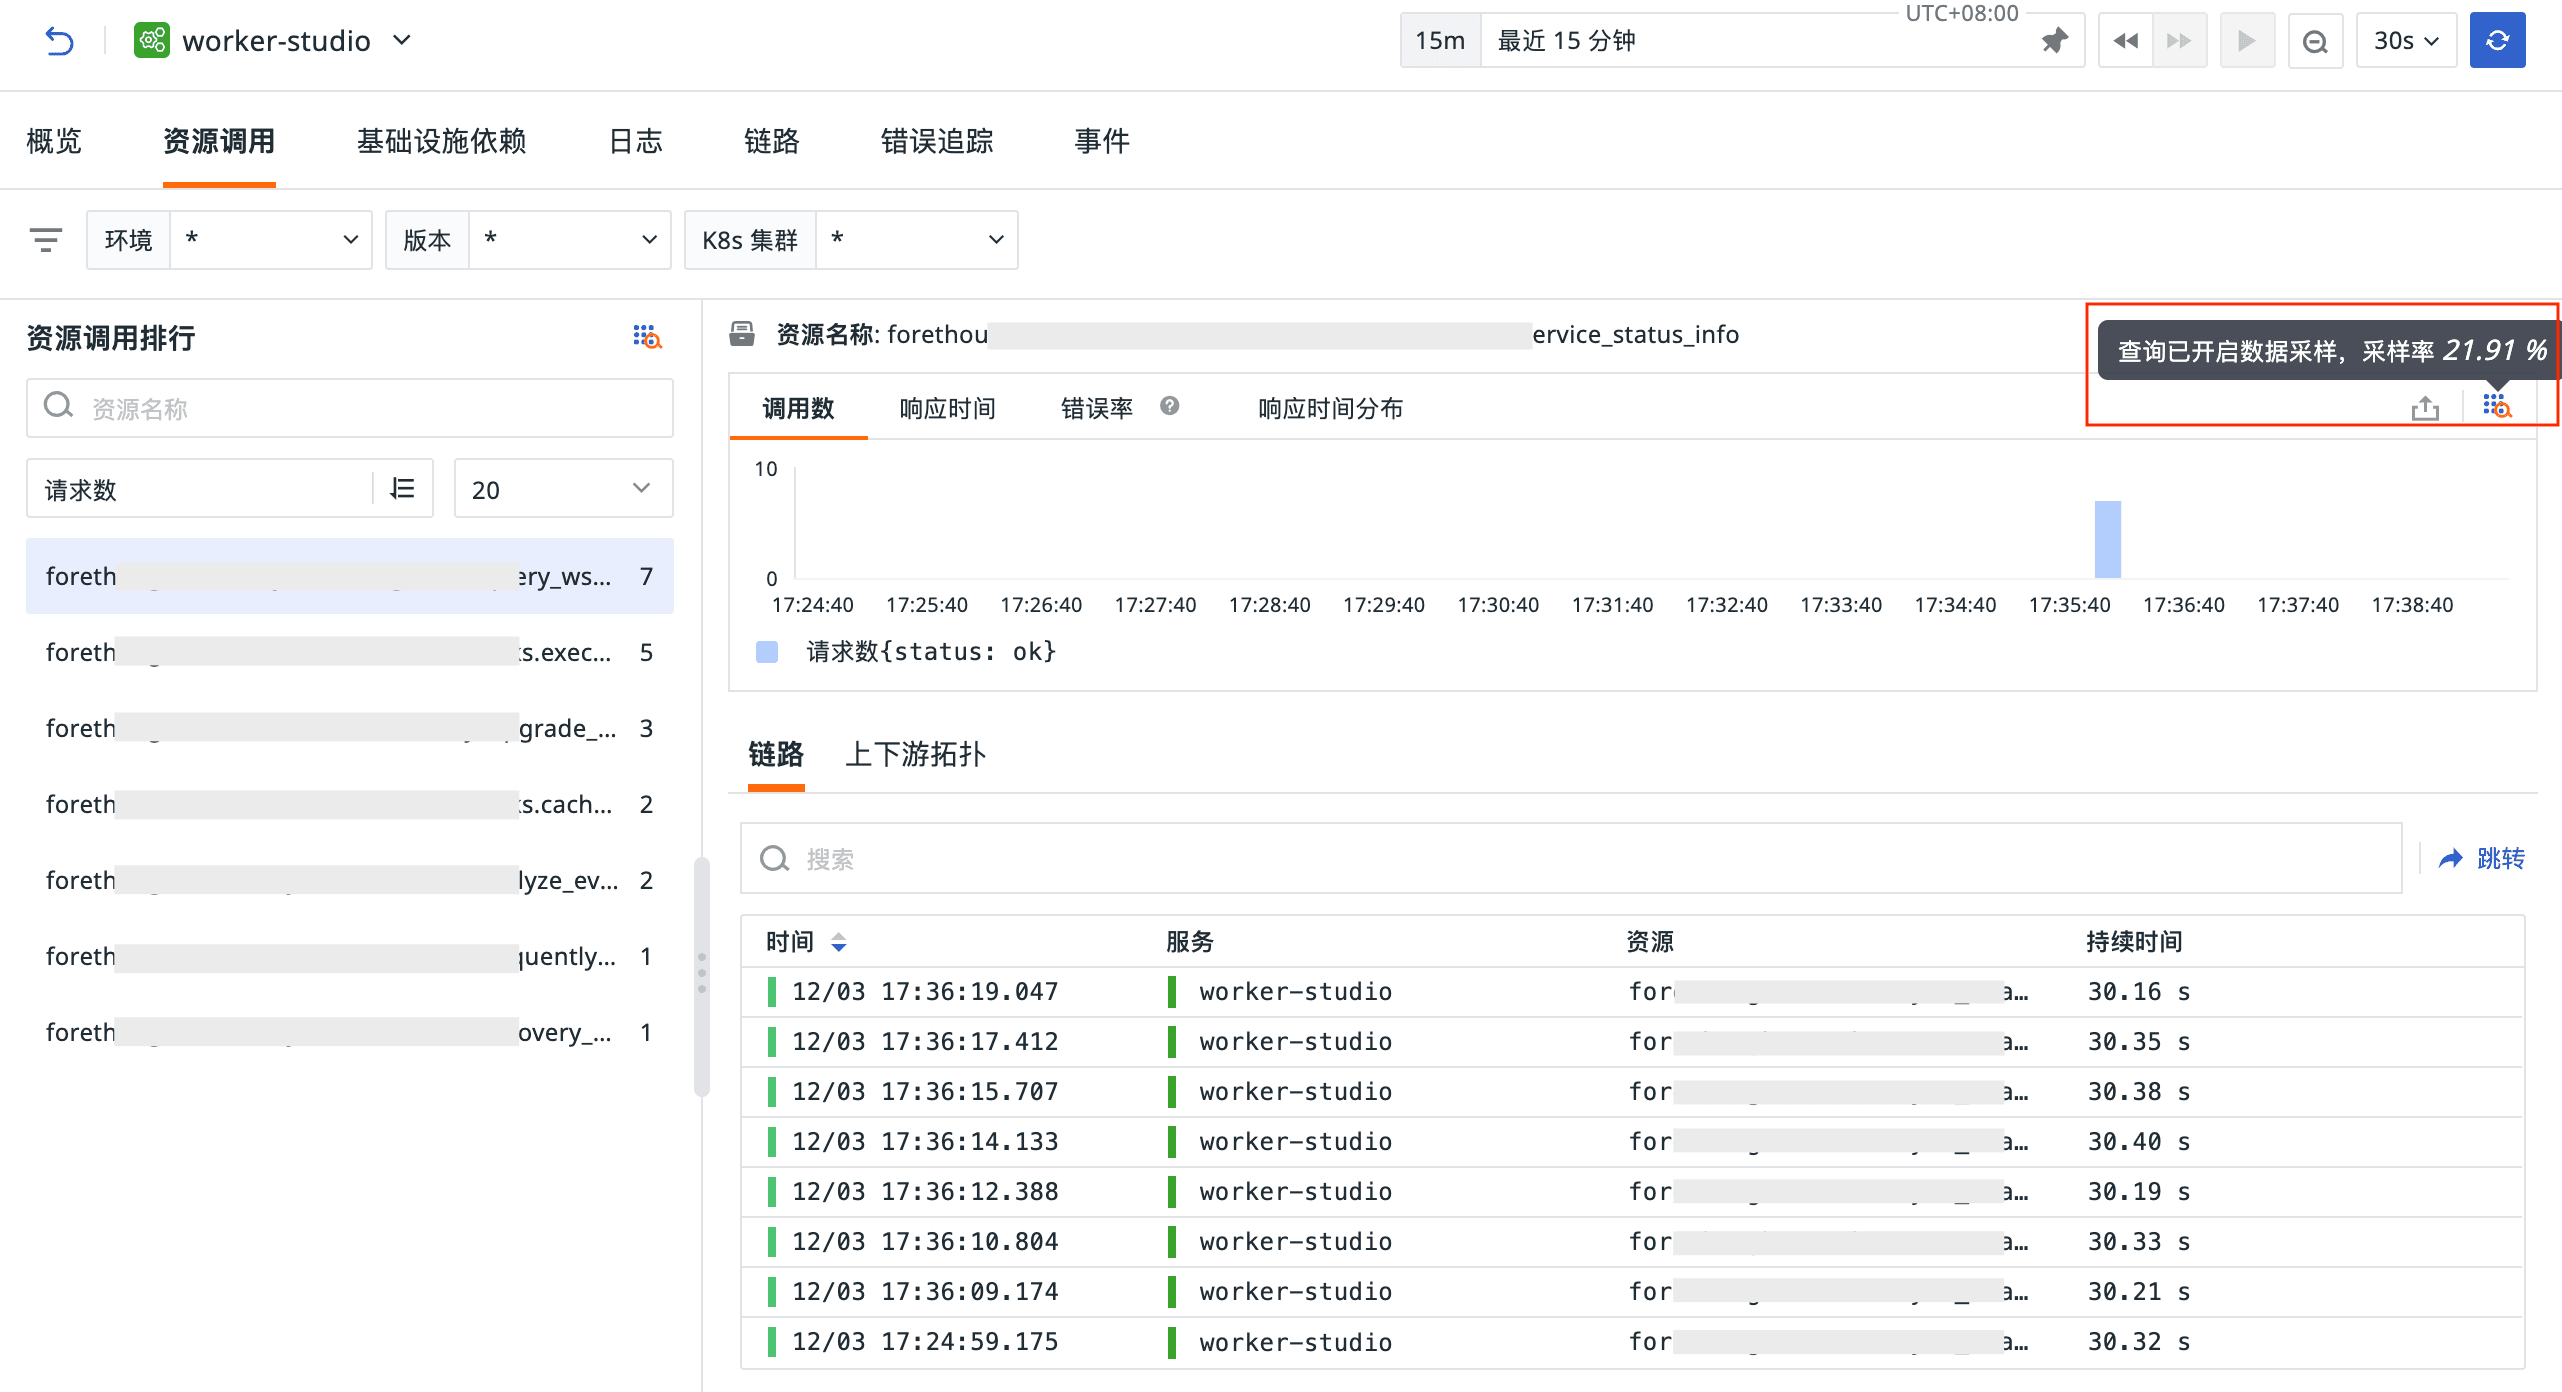The height and width of the screenshot is (1392, 2562).
Task: Click the zoom out time icon
Action: click(x=2315, y=41)
